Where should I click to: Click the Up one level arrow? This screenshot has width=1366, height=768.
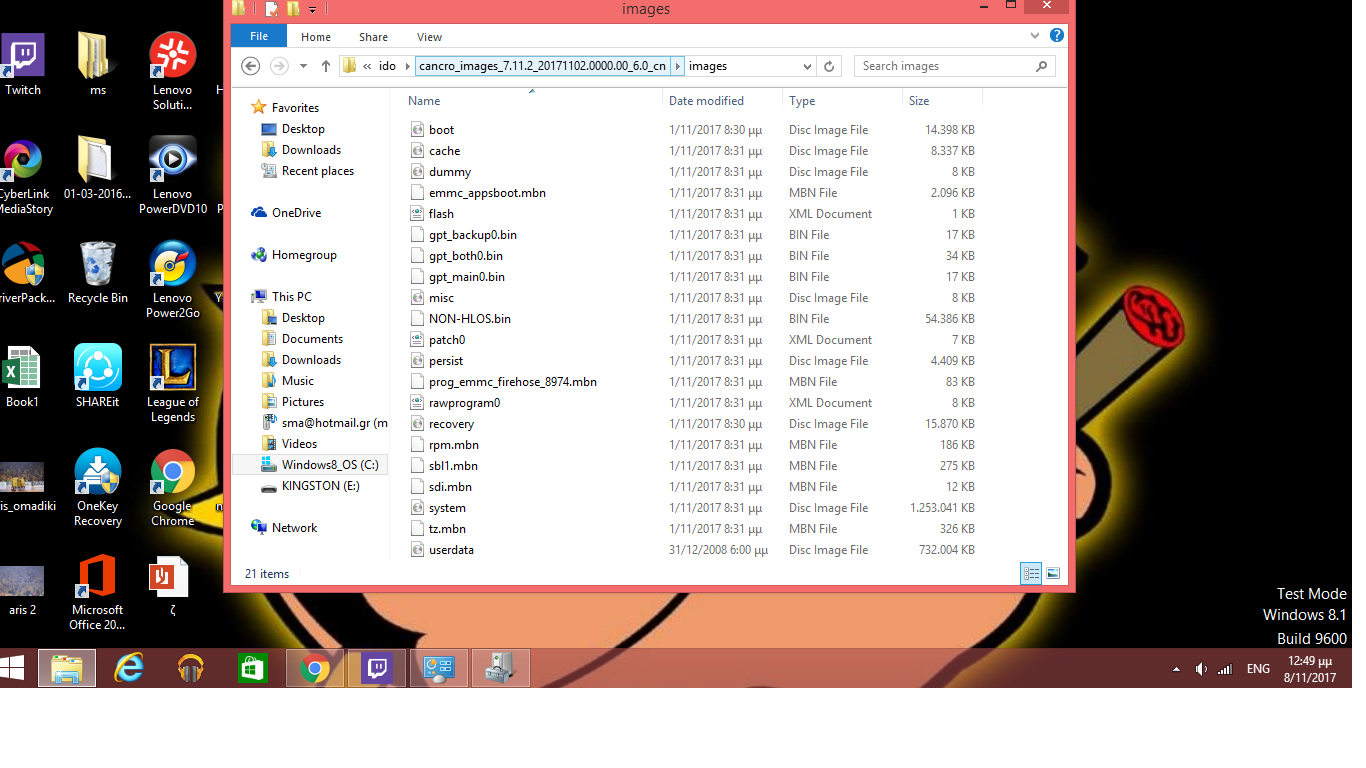(326, 66)
